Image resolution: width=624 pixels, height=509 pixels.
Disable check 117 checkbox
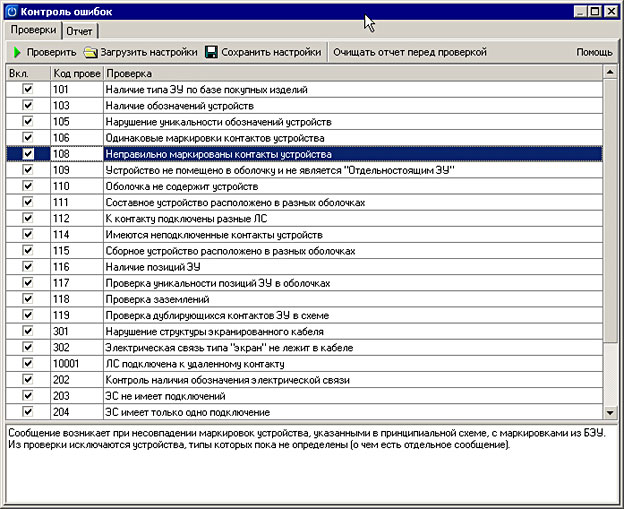[28, 283]
